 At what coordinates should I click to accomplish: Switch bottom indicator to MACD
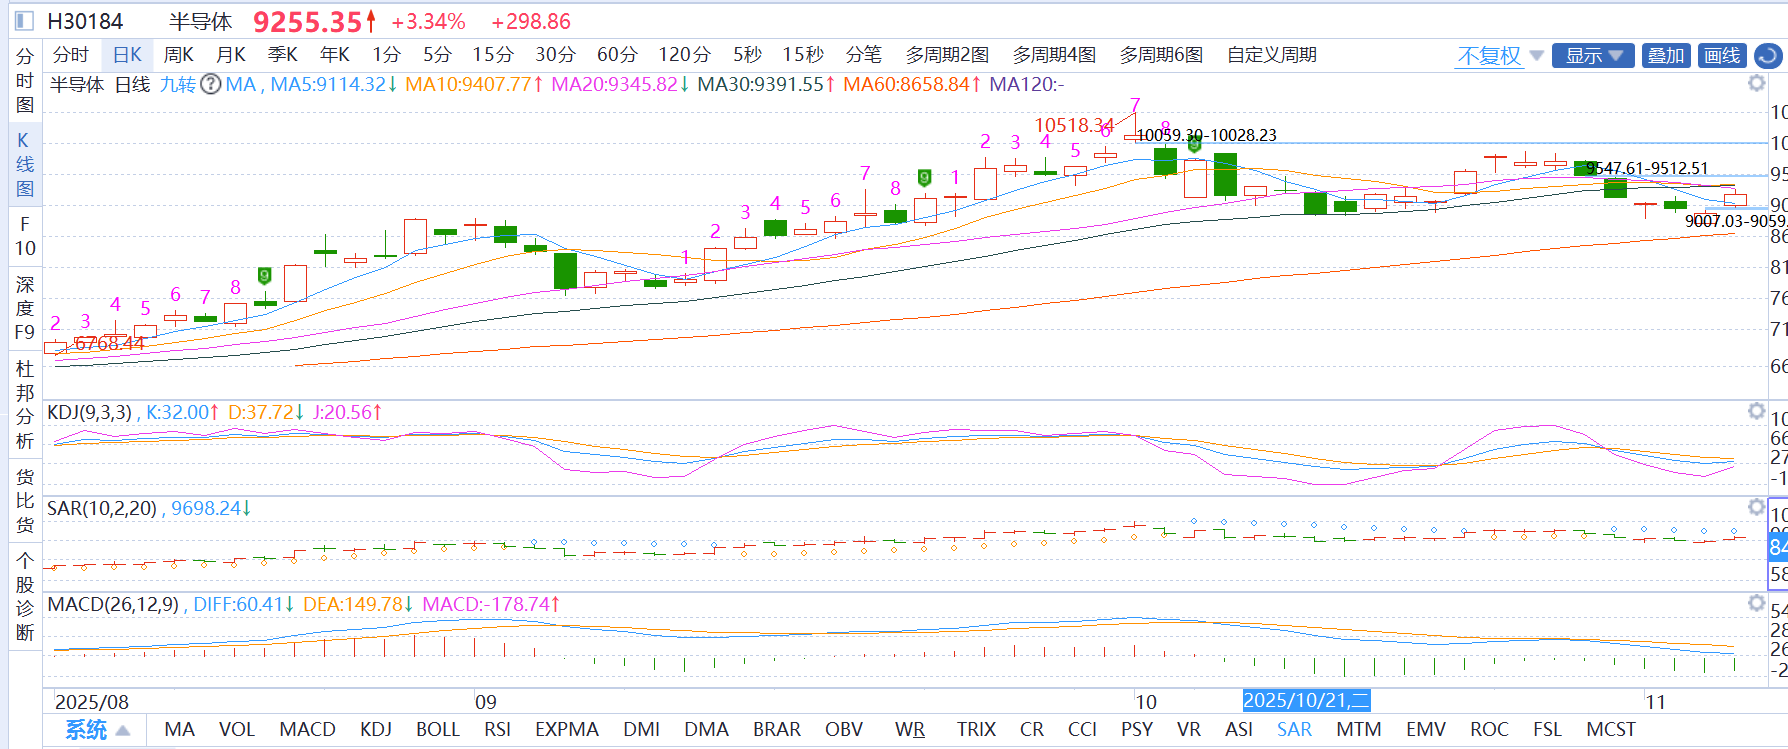tap(307, 730)
